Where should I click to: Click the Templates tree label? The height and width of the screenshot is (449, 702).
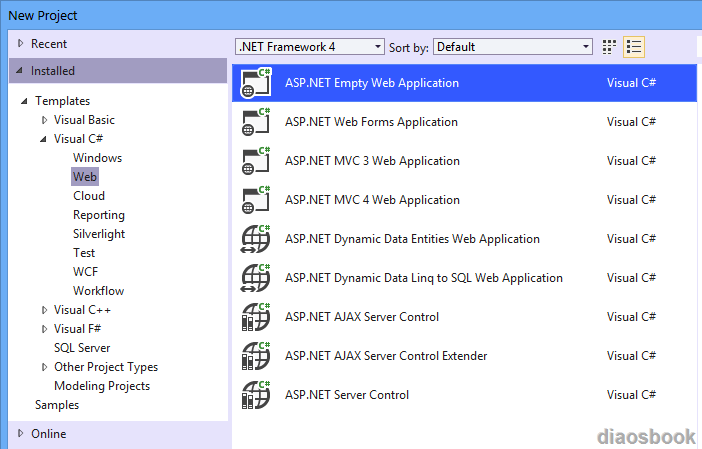[x=62, y=101]
